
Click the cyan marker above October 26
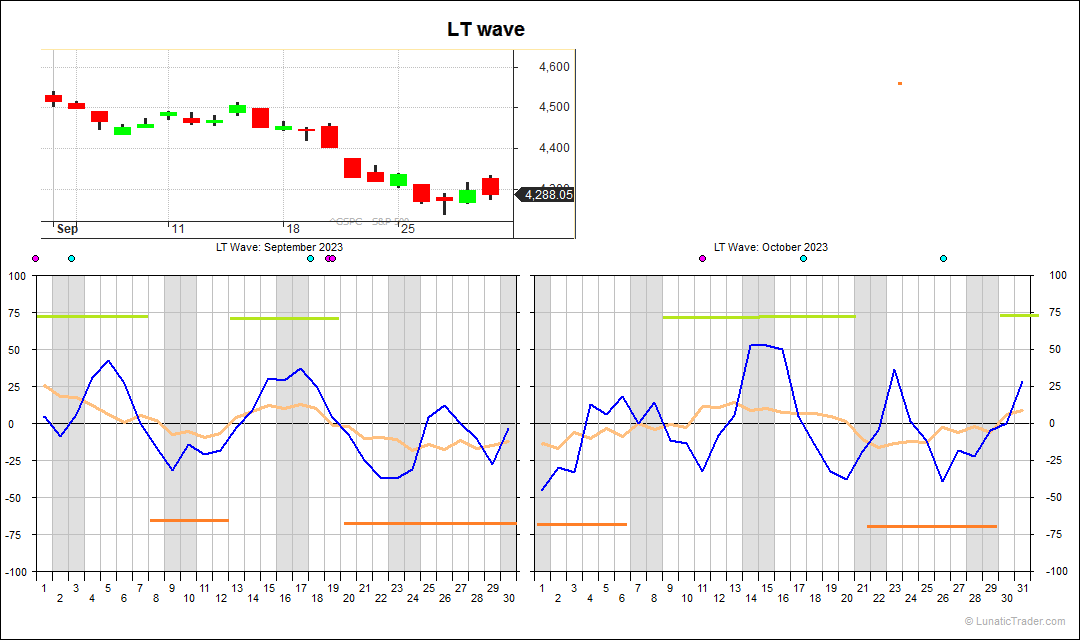(x=942, y=257)
